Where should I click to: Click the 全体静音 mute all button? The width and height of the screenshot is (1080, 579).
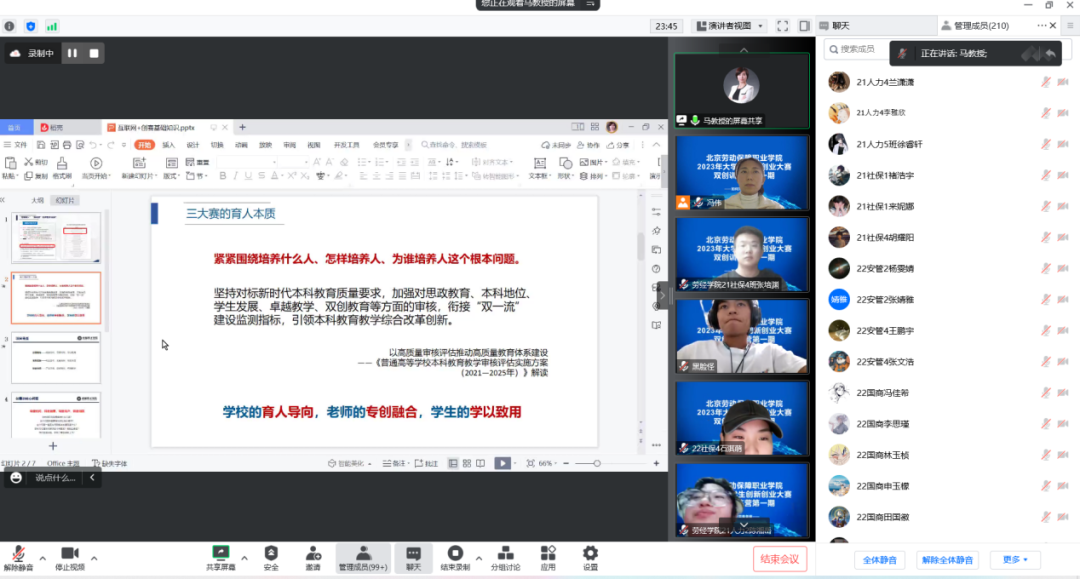[881, 559]
